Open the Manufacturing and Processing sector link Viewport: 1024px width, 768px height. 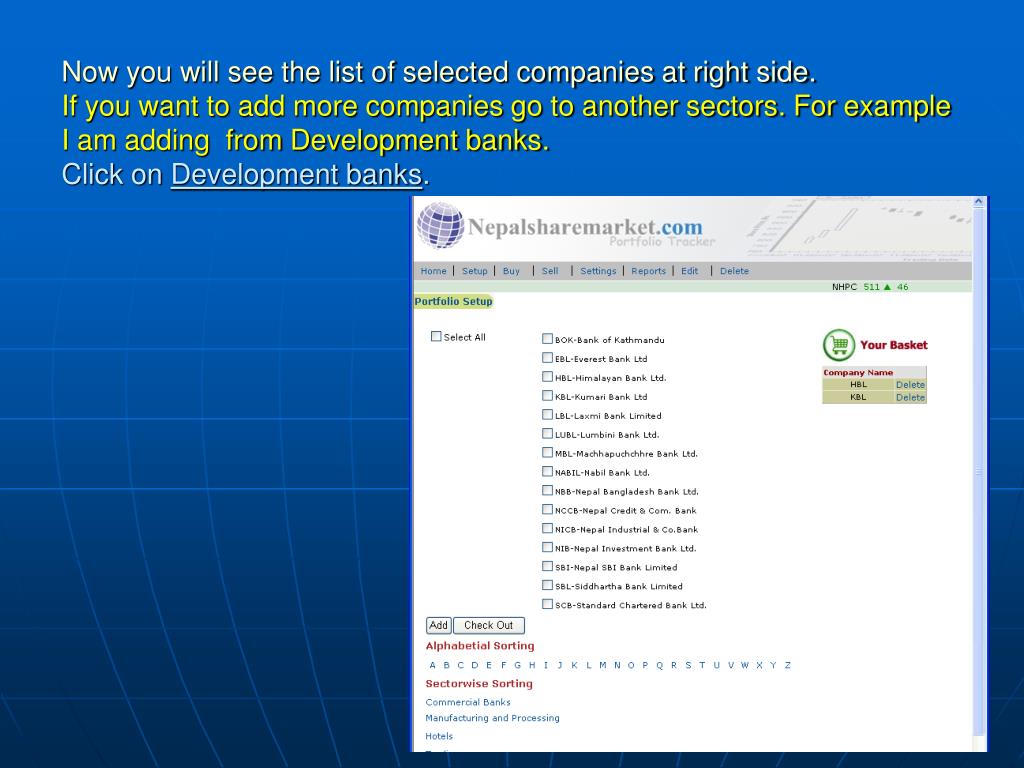[492, 718]
